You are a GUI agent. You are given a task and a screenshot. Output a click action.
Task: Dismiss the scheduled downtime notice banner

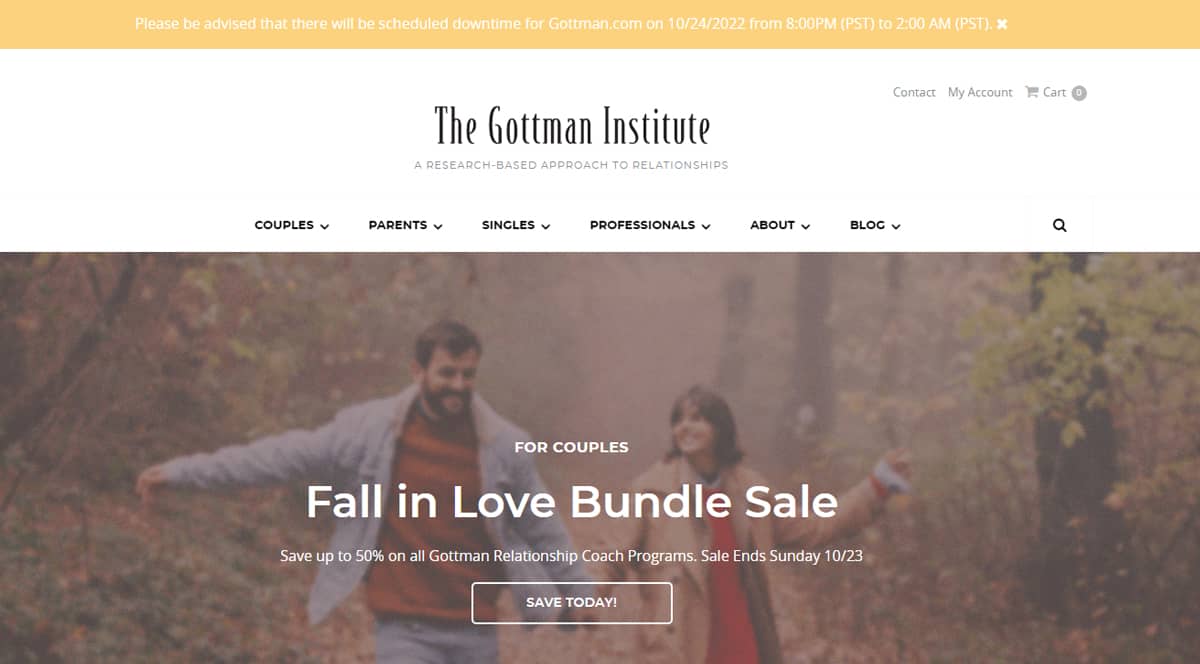tap(1002, 24)
